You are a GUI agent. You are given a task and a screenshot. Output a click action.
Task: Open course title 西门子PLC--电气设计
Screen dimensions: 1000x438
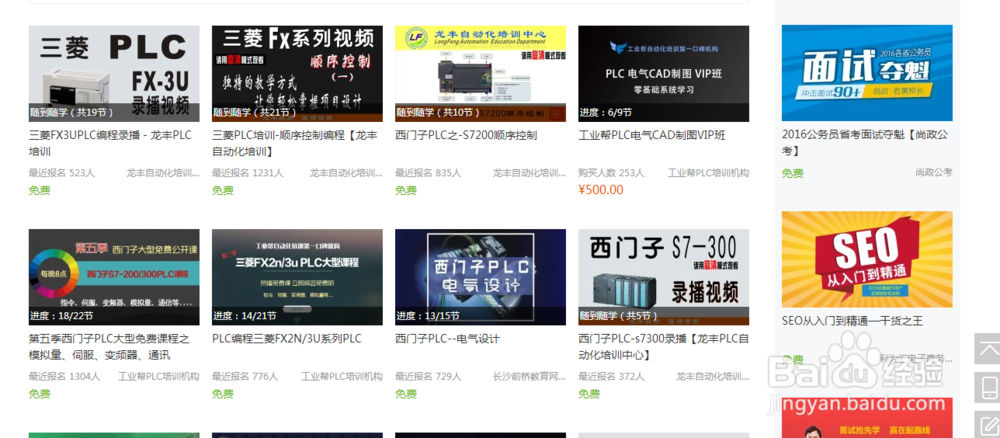point(447,339)
